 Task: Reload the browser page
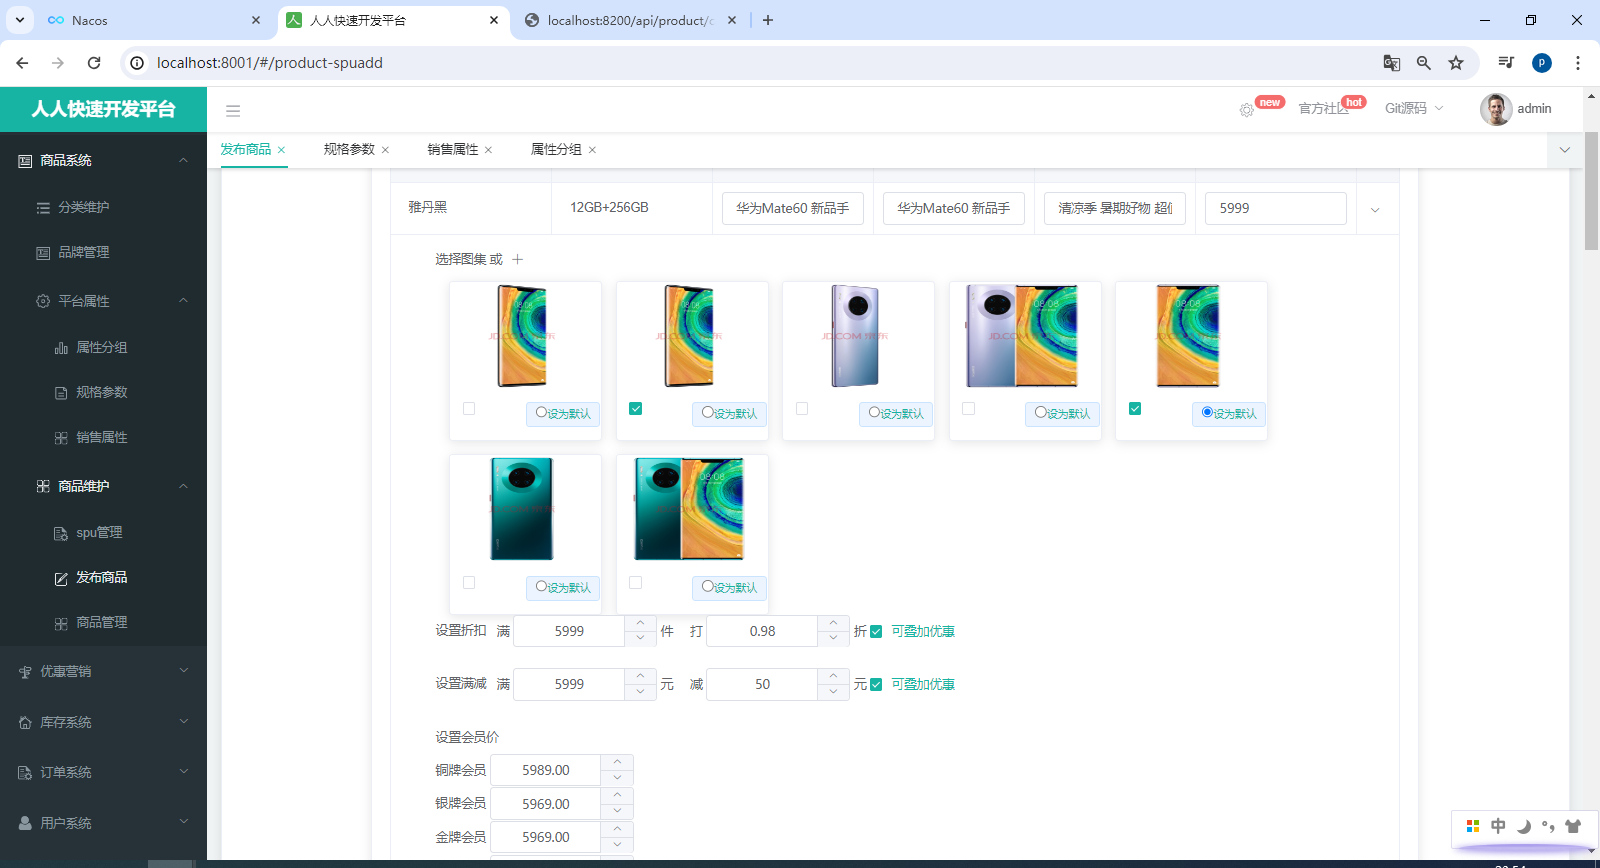tap(94, 63)
